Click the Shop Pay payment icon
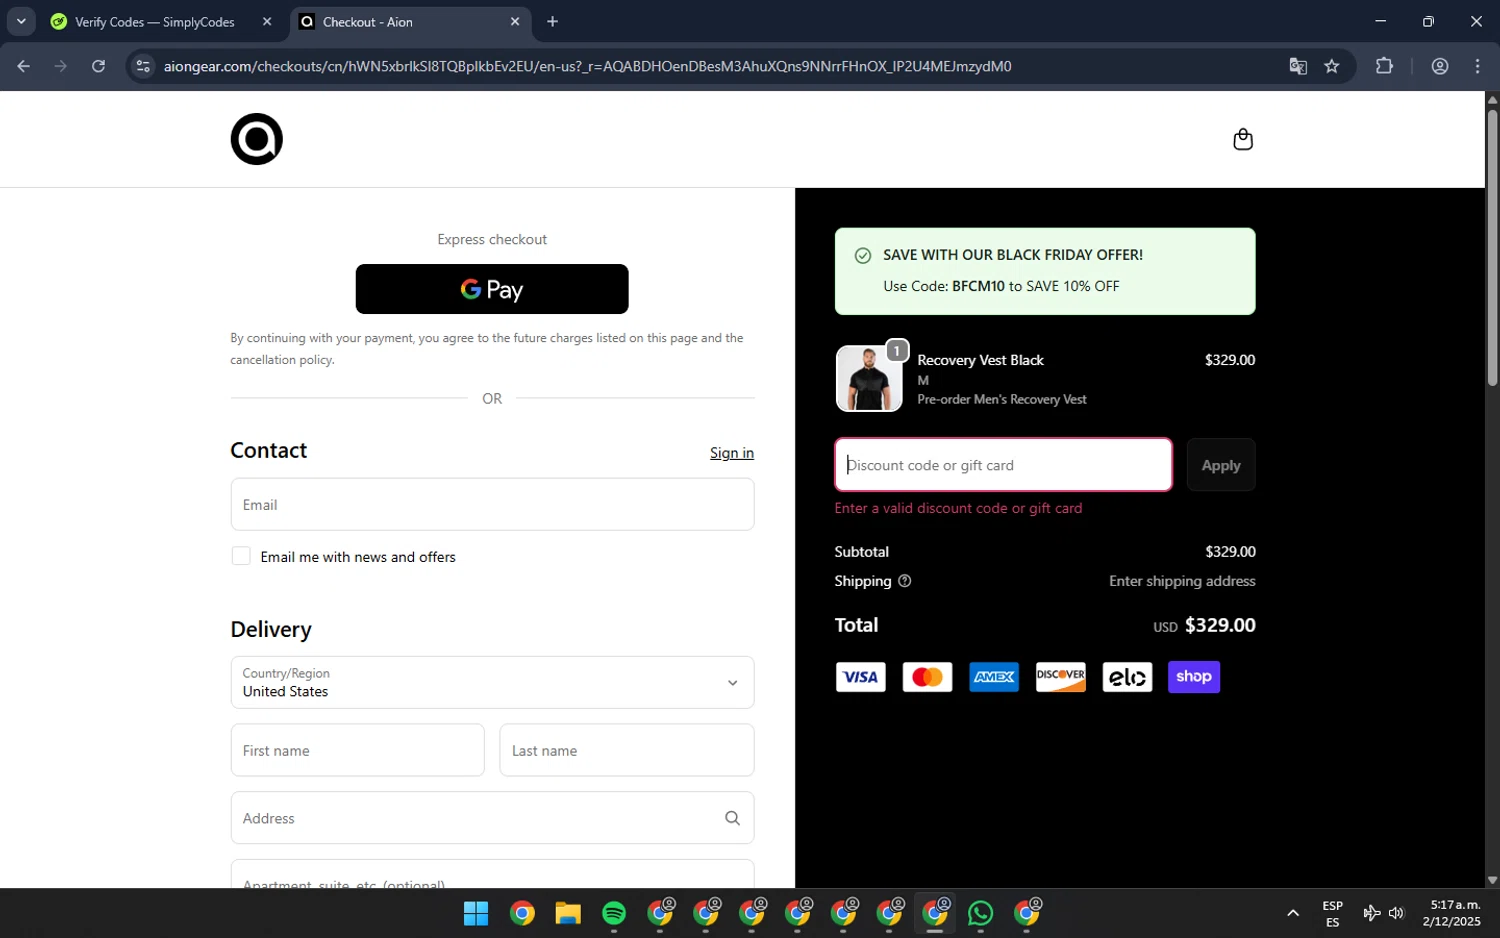 pyautogui.click(x=1194, y=677)
